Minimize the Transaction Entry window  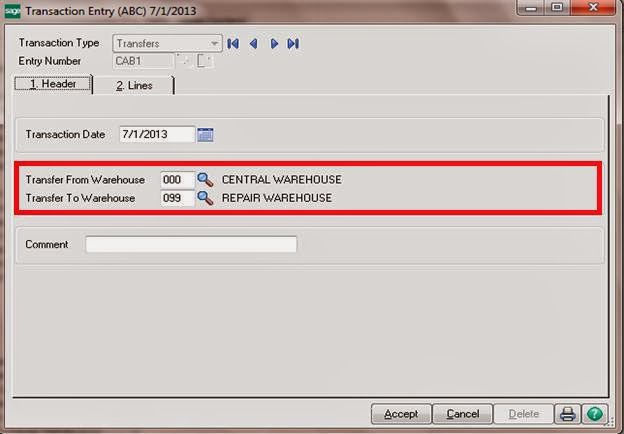tap(530, 8)
